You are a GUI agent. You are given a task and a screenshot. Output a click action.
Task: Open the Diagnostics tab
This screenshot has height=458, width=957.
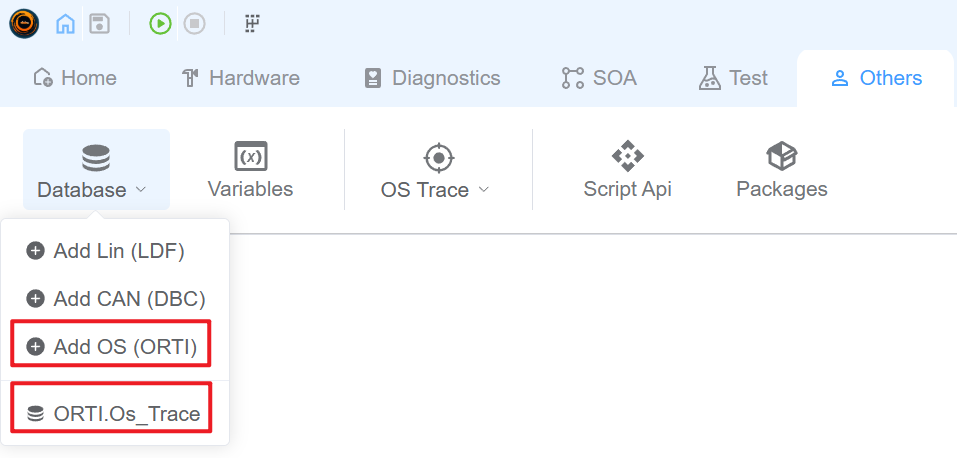(431, 78)
